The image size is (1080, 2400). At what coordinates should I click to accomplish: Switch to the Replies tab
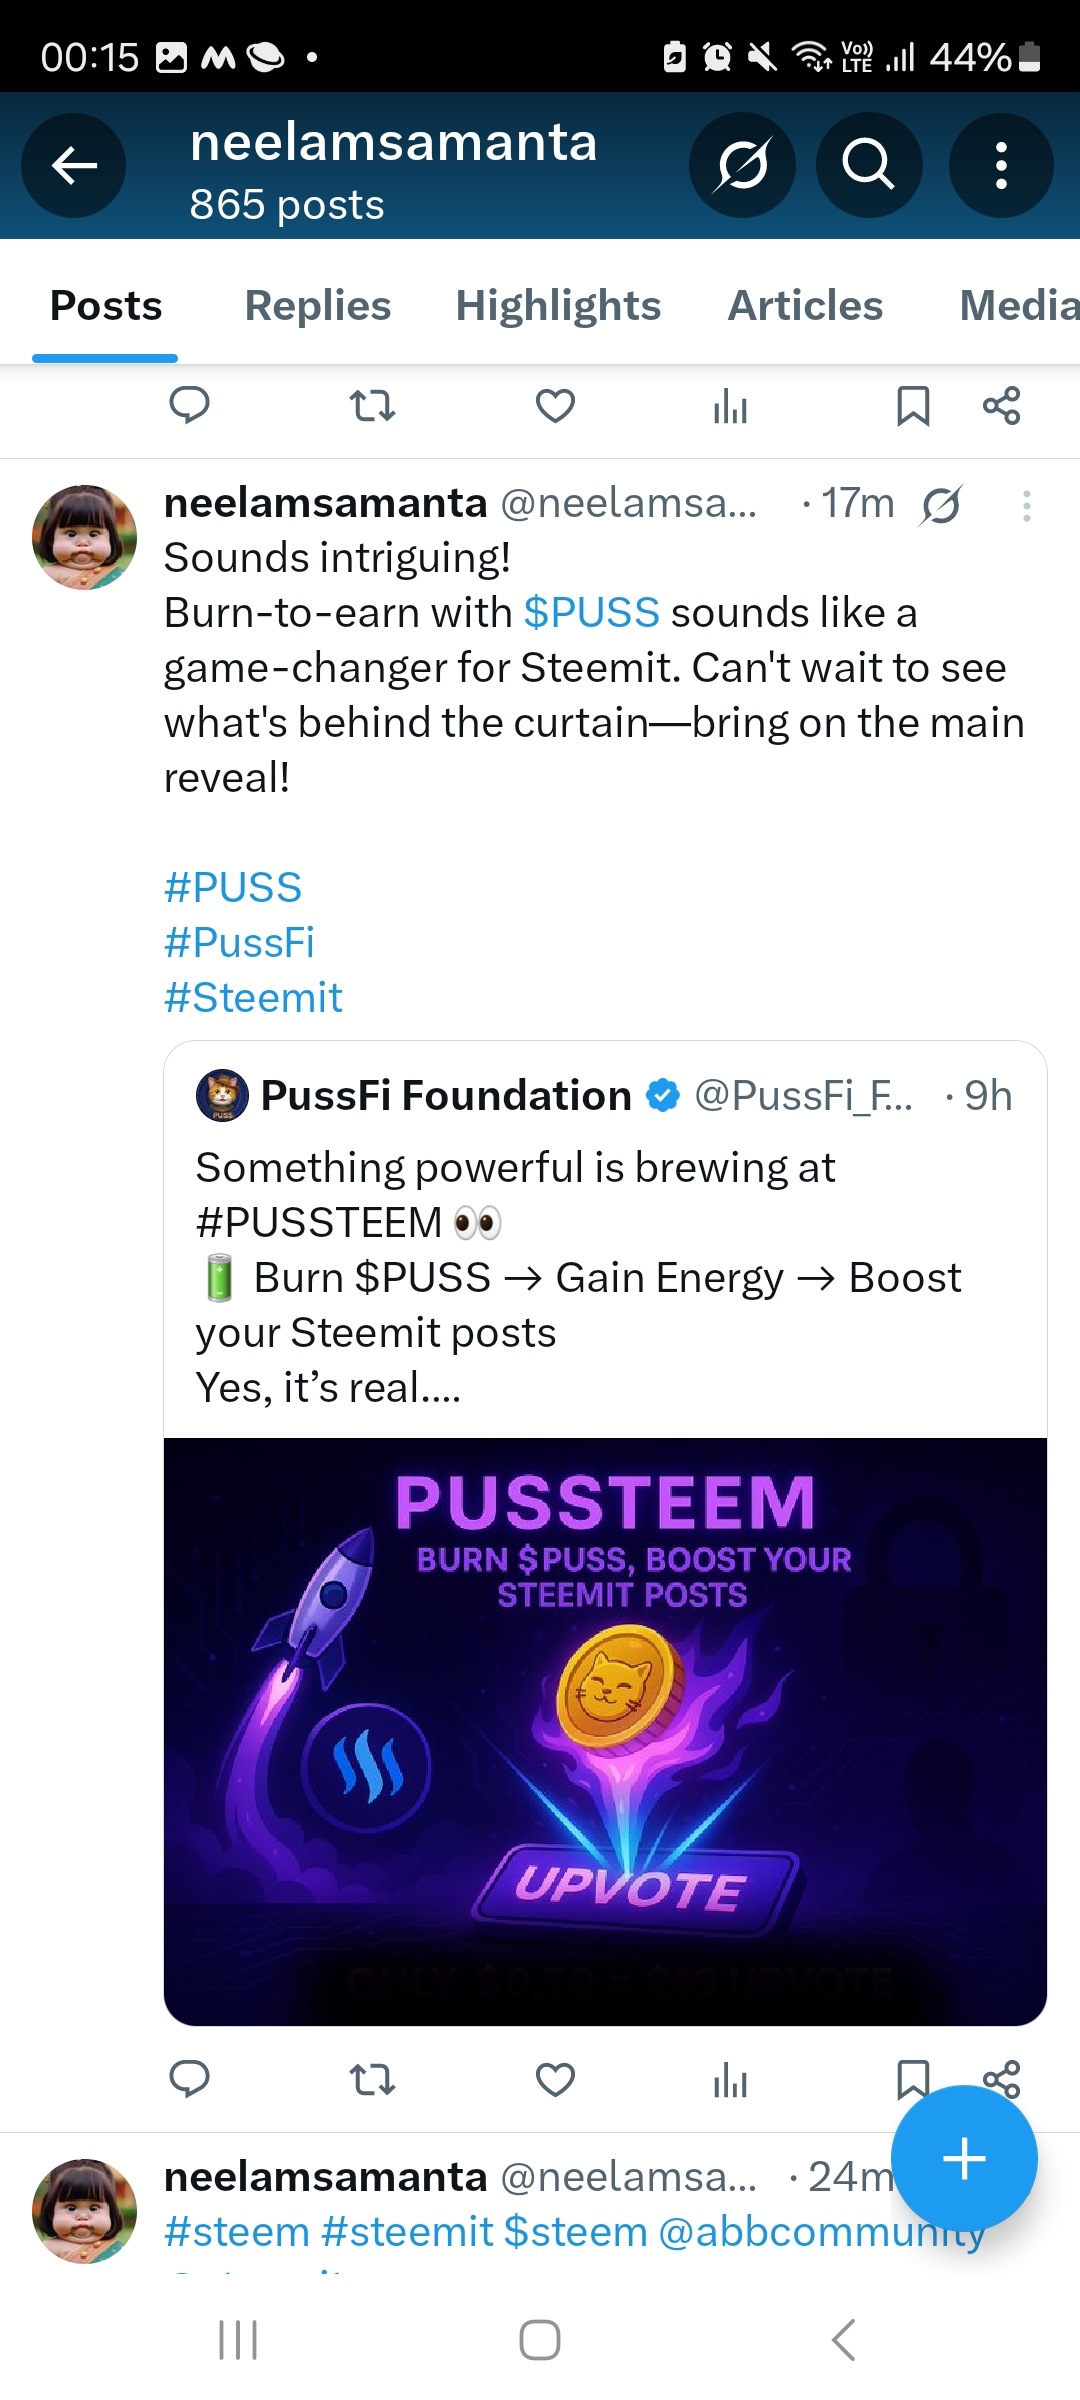tap(318, 306)
